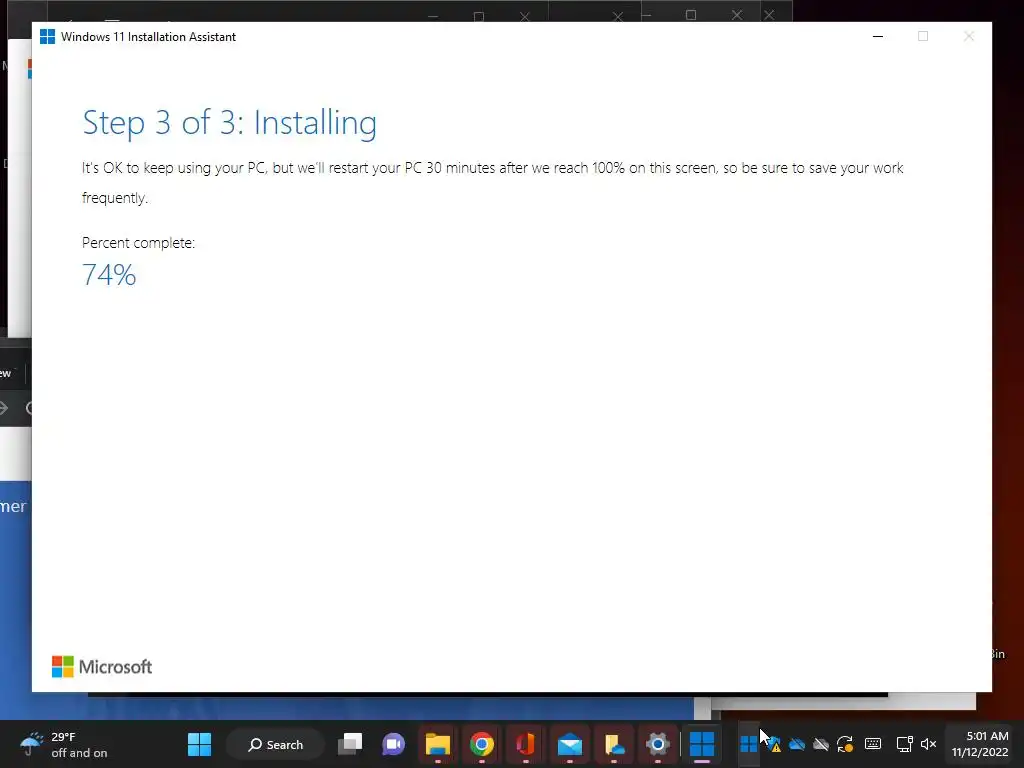Screen dimensions: 1024x768
Task: Open the folder-with-cloud taskbar icon
Action: click(x=614, y=744)
